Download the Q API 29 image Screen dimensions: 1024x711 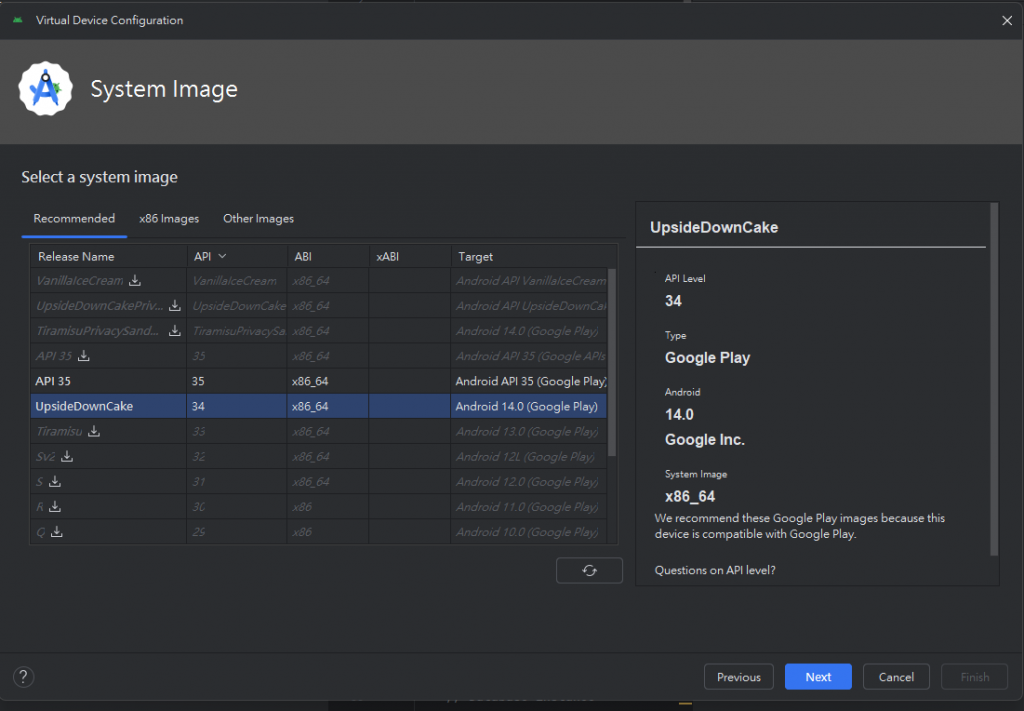[57, 532]
